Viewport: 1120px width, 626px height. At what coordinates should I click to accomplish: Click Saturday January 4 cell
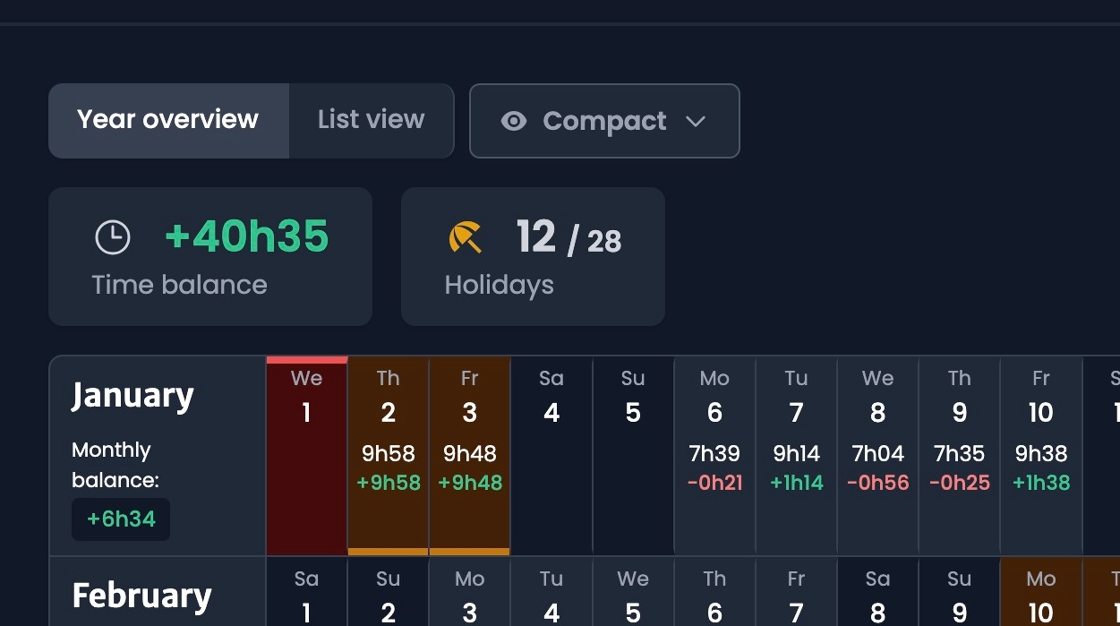tap(551, 455)
